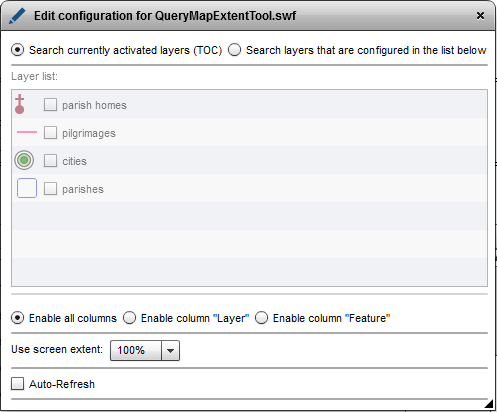This screenshot has width=497, height=412.
Task: Check the parishes layer checkbox
Action: click(x=50, y=189)
